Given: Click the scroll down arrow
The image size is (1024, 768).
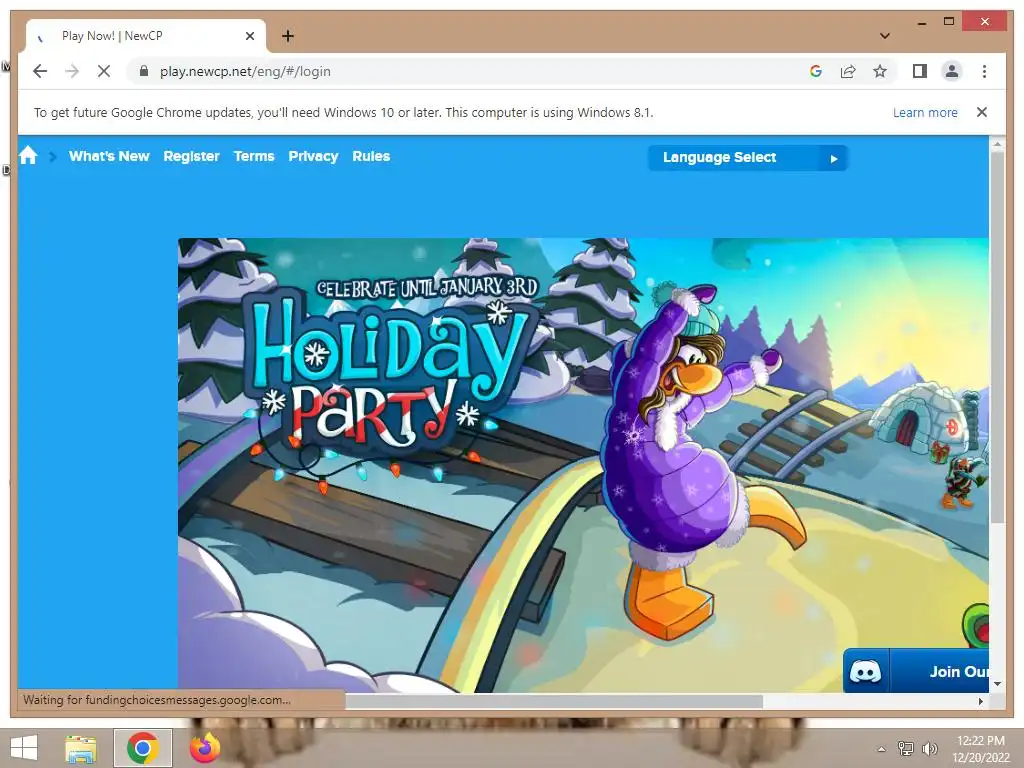Looking at the screenshot, I should pyautogui.click(x=997, y=684).
